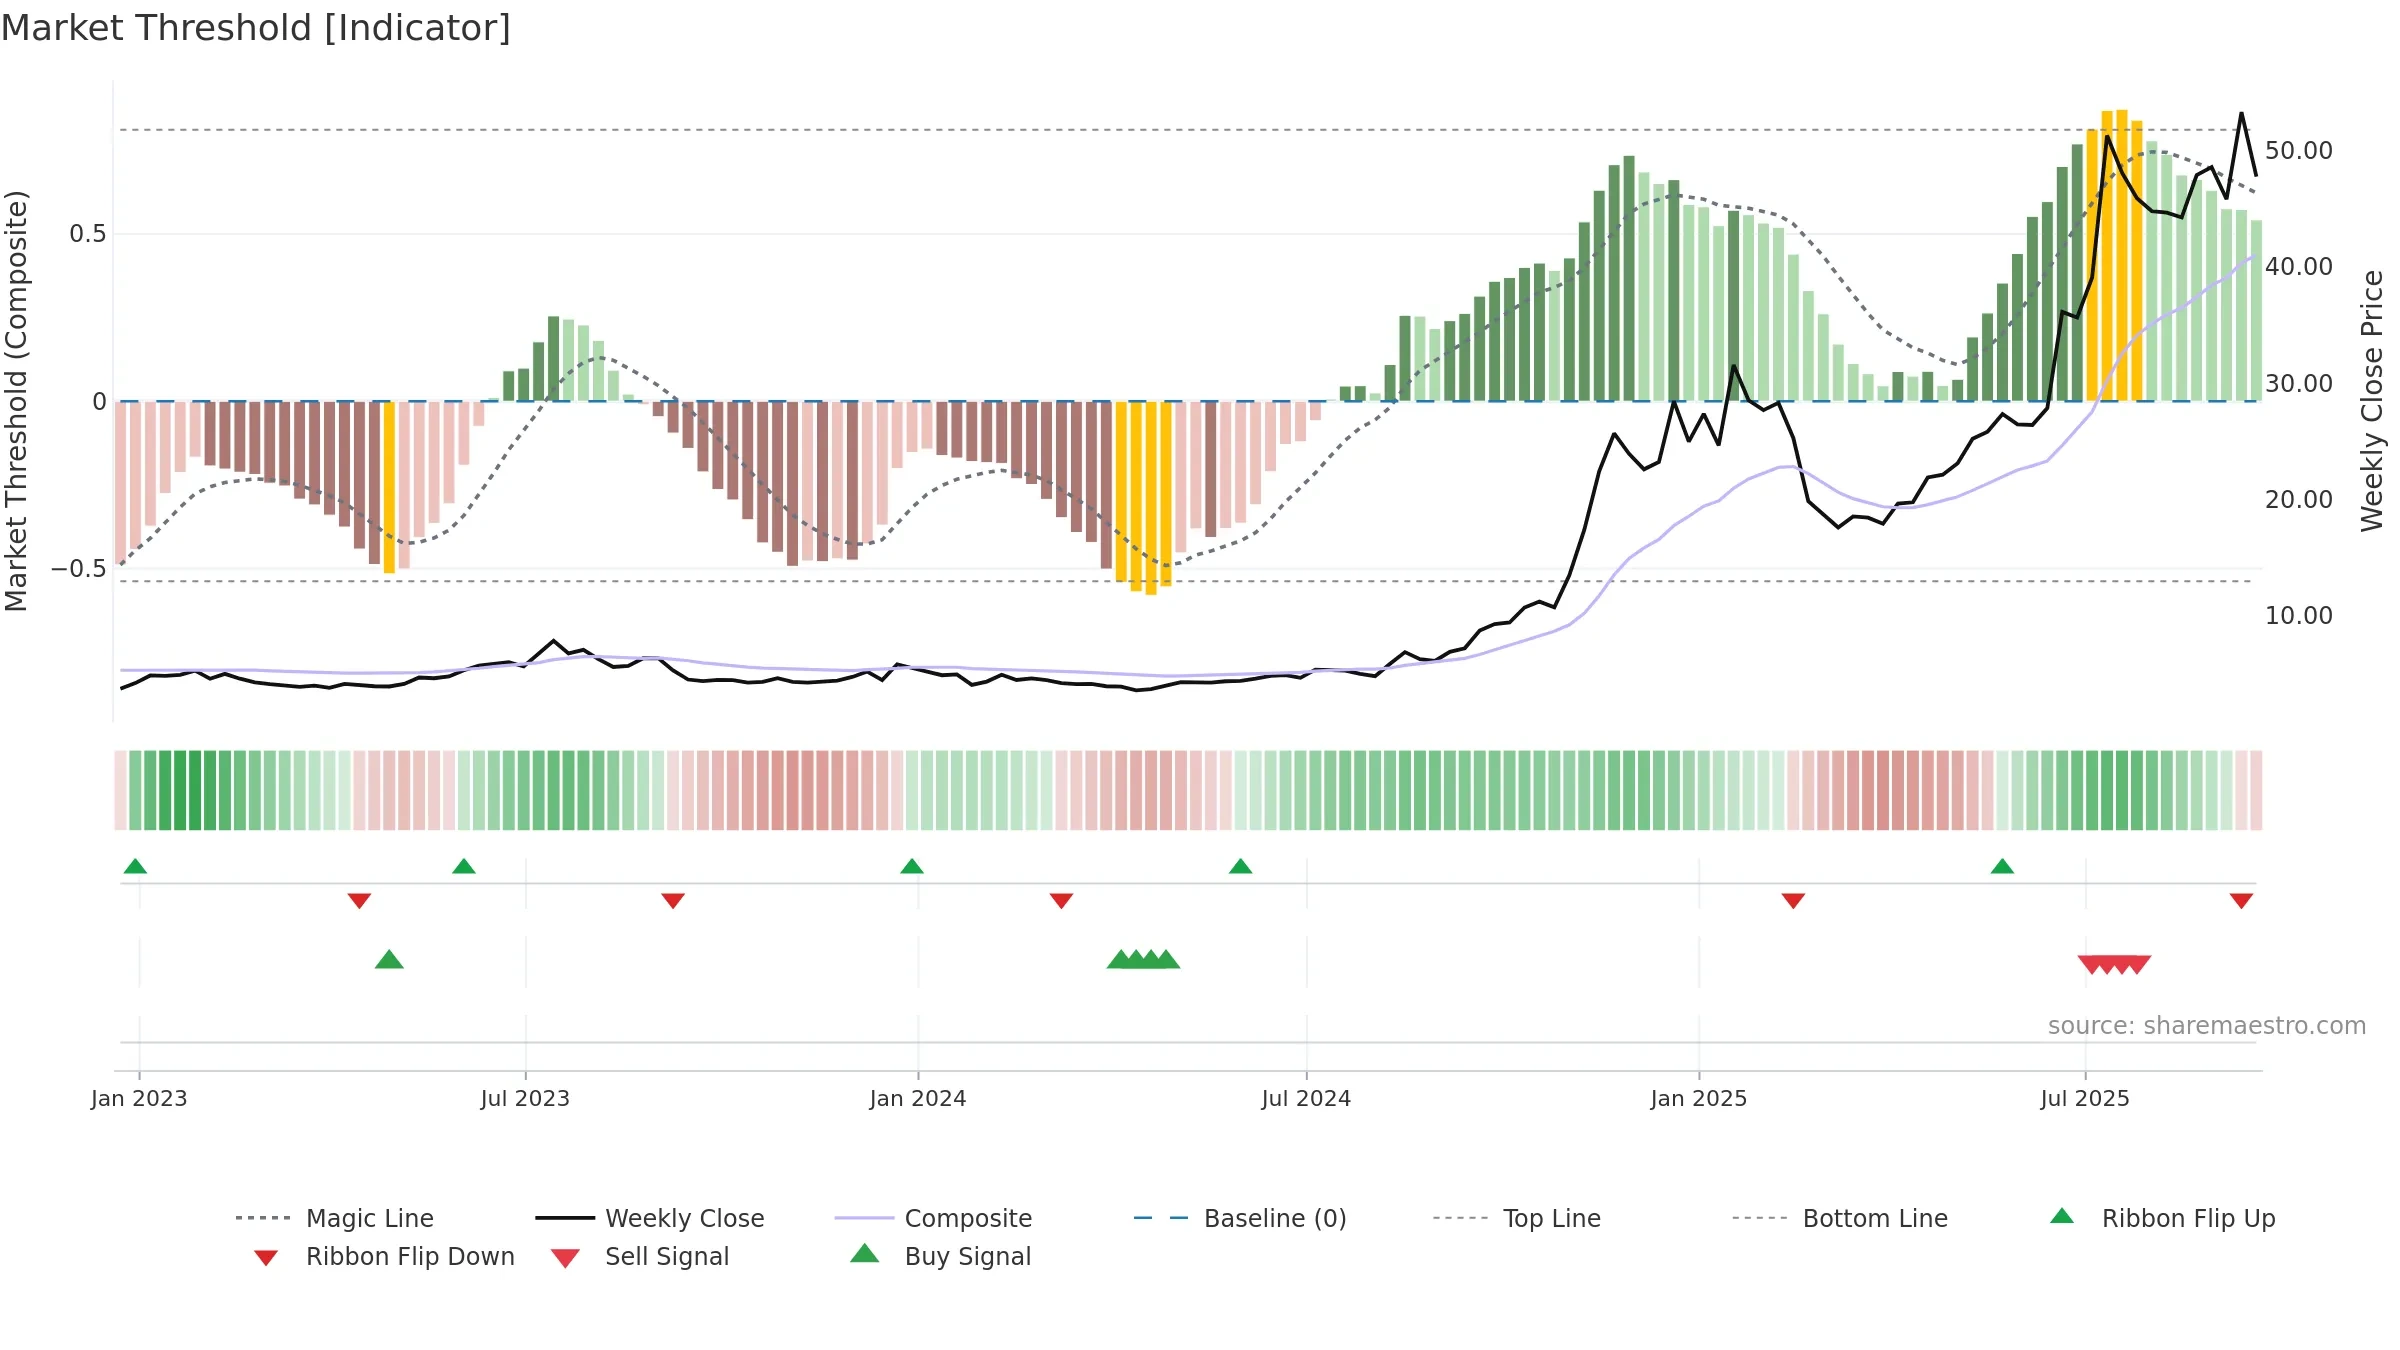
Task: Click the red Ribbon Flip Down legend triangle
Action: pyautogui.click(x=266, y=1258)
